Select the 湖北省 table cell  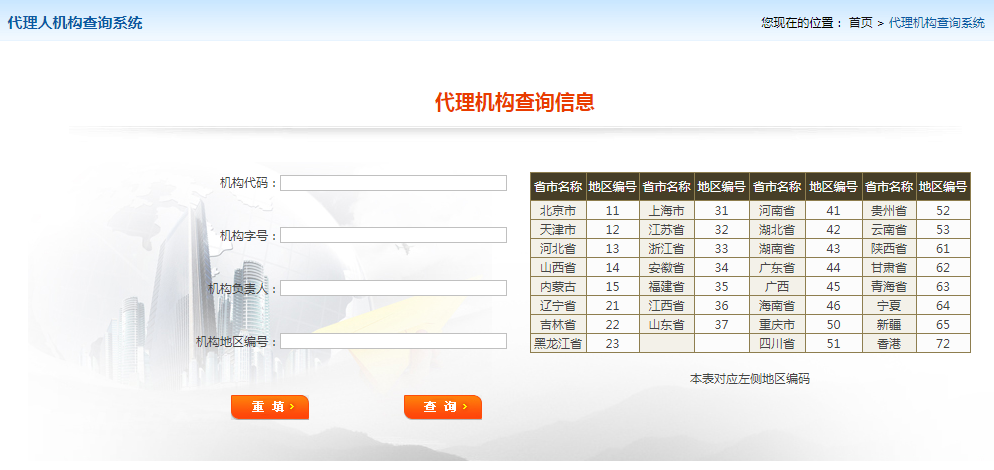(777, 230)
